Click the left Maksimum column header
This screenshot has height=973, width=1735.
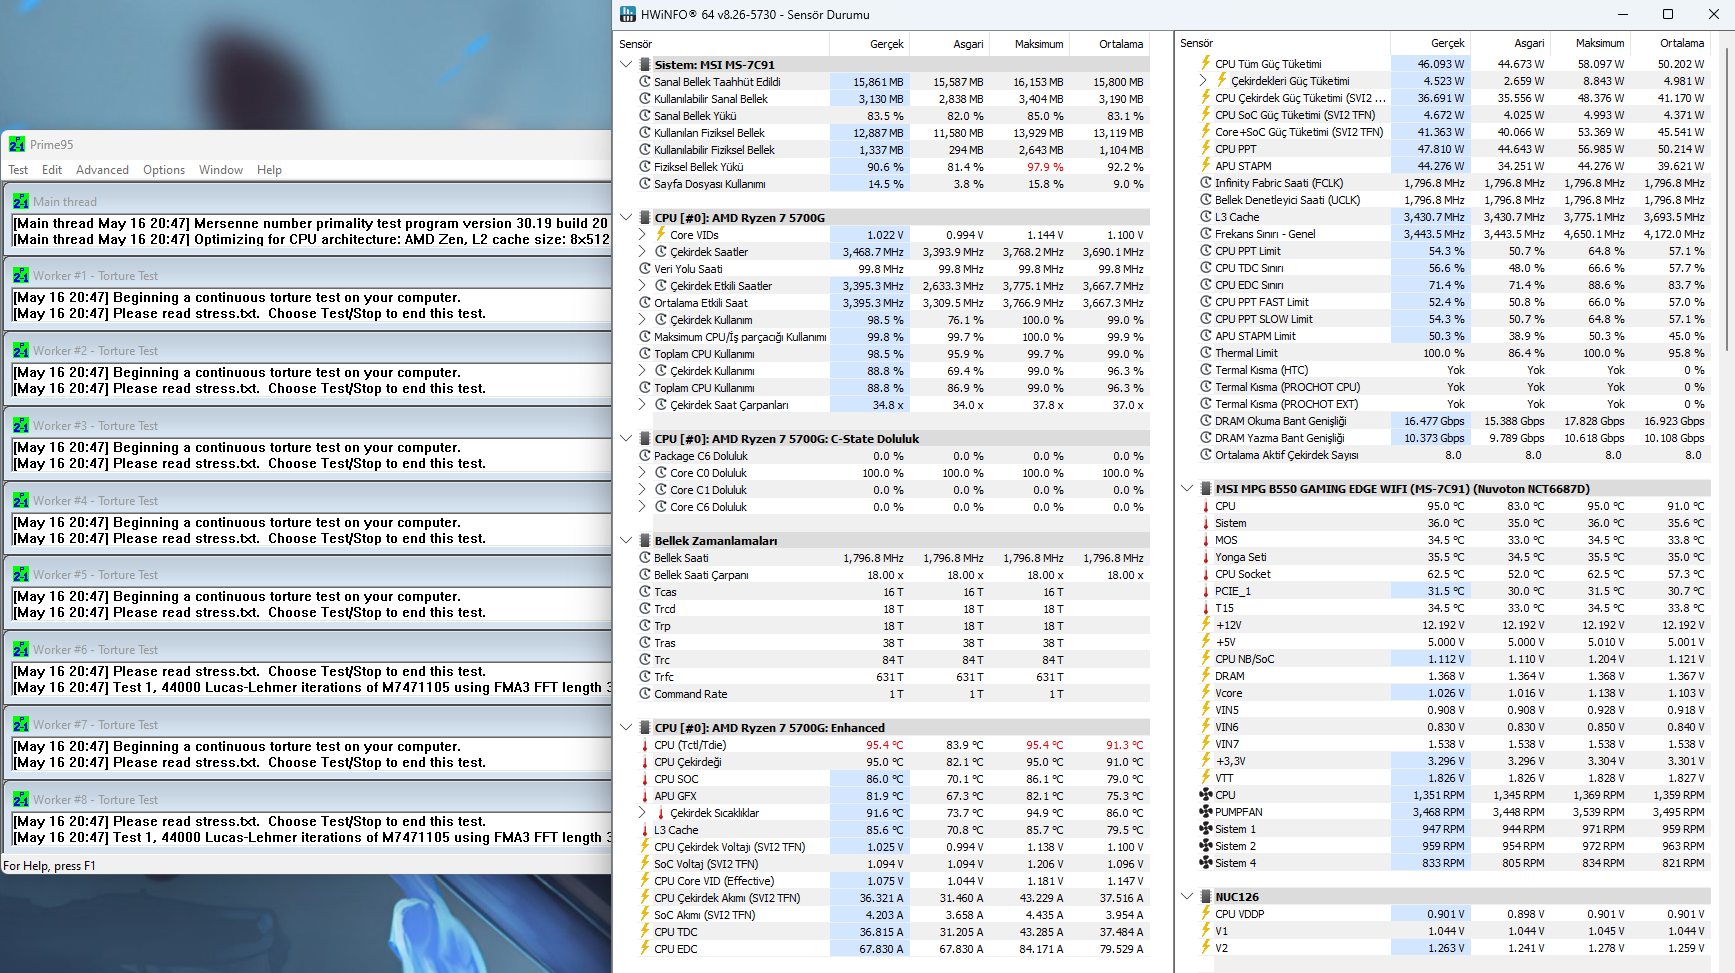(x=1029, y=44)
